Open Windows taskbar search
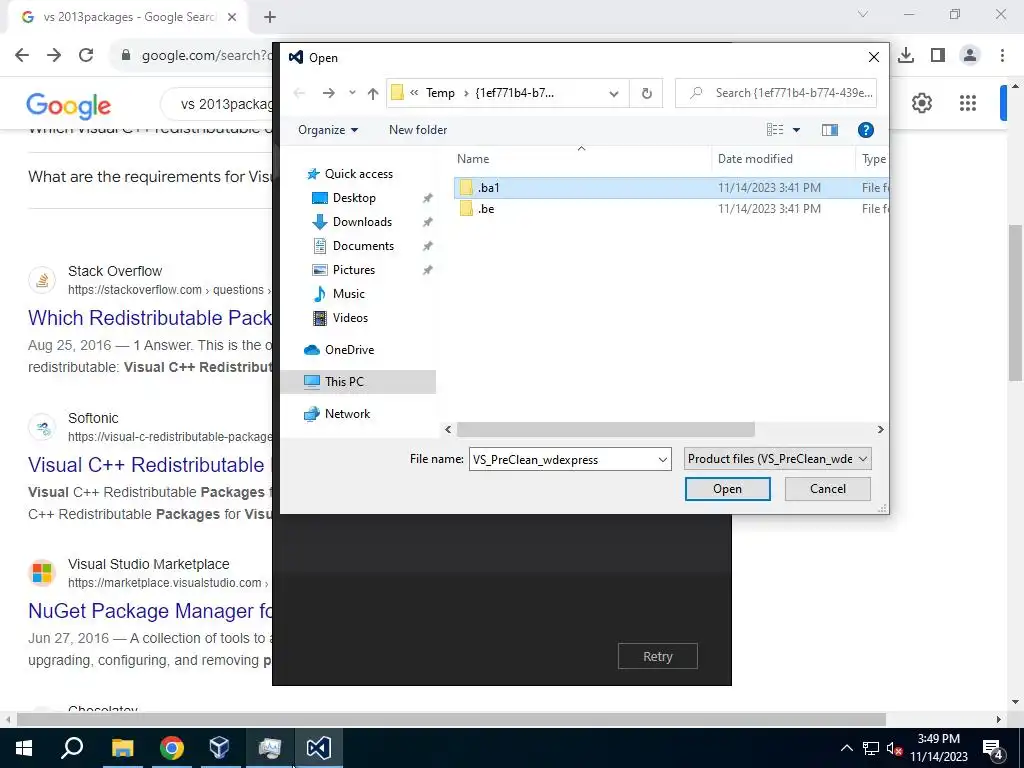This screenshot has height=768, width=1024. point(72,748)
